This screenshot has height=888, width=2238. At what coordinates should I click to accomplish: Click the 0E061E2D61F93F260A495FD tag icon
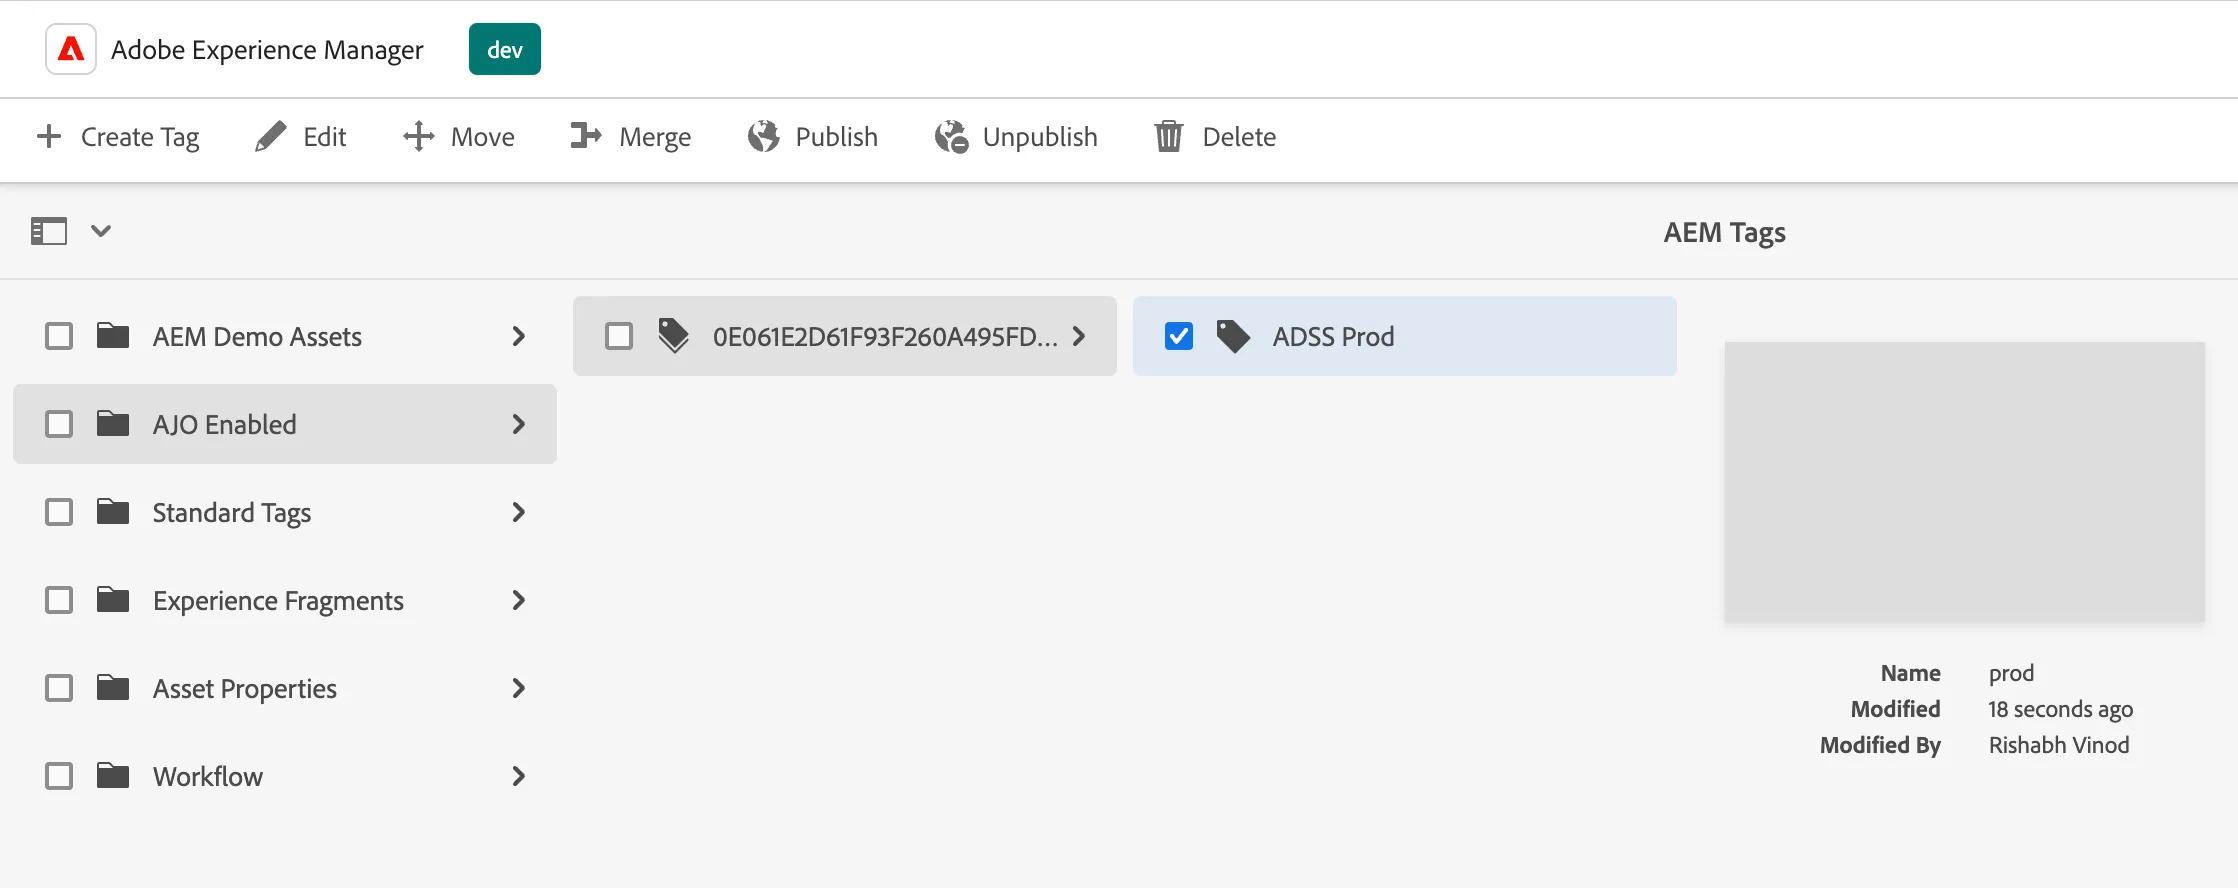pyautogui.click(x=673, y=336)
